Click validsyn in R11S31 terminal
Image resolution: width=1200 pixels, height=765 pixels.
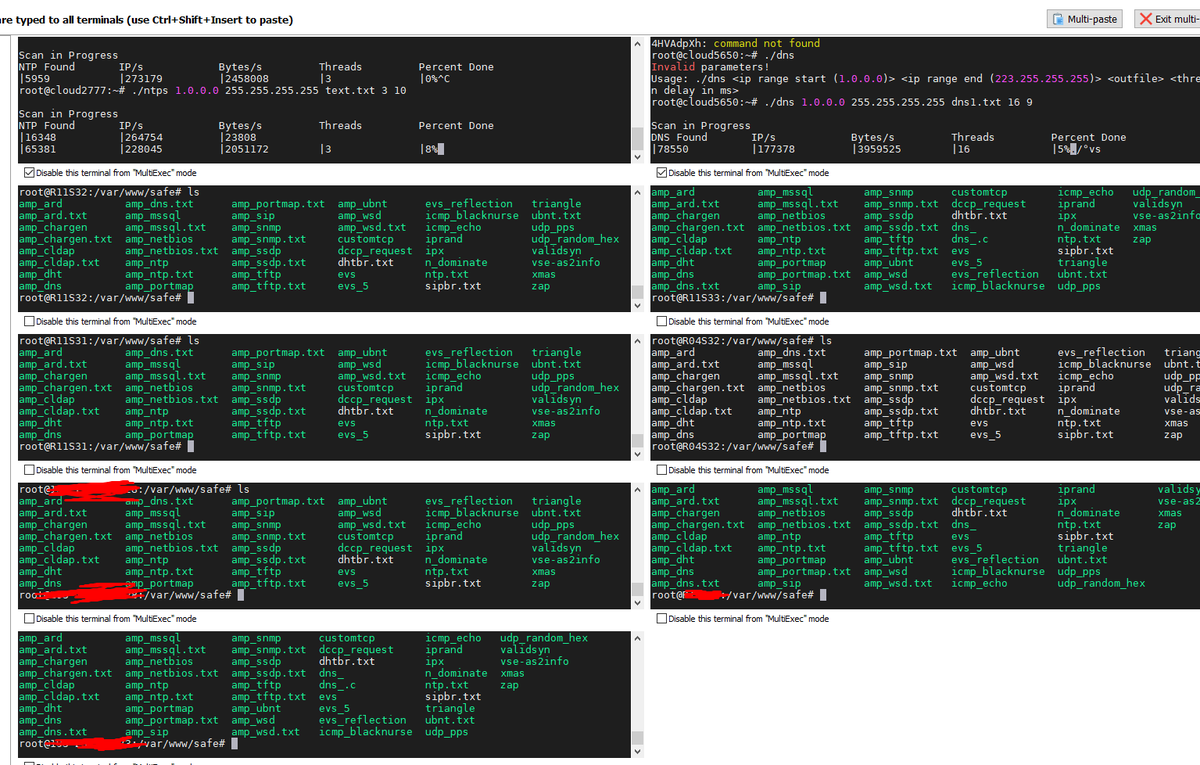tap(556, 399)
